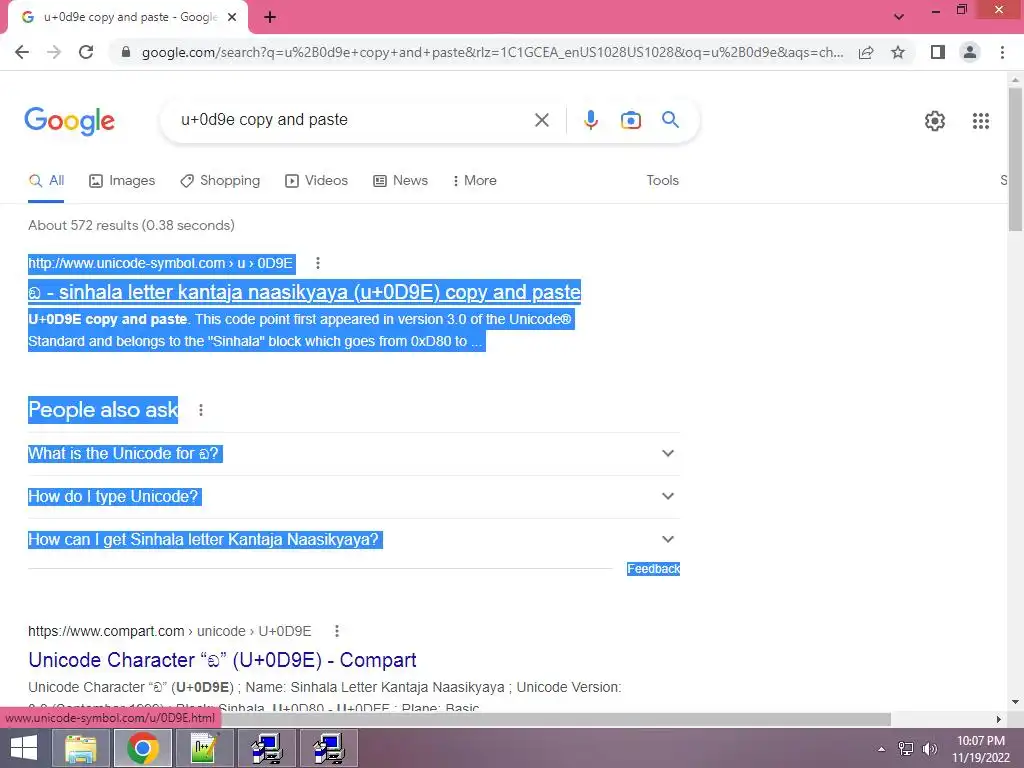Start voice search with the microphone icon

tap(590, 120)
